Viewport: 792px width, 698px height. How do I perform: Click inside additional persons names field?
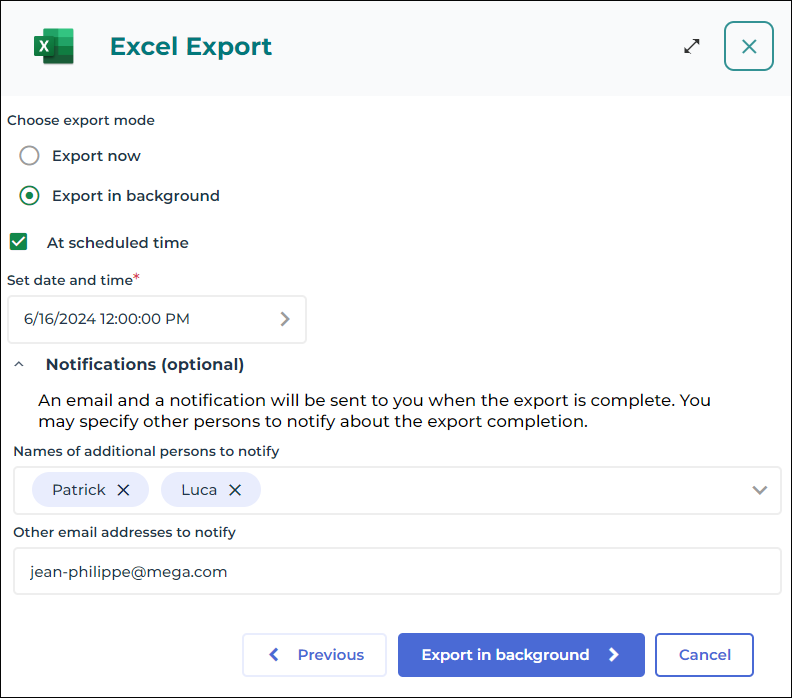pos(500,490)
